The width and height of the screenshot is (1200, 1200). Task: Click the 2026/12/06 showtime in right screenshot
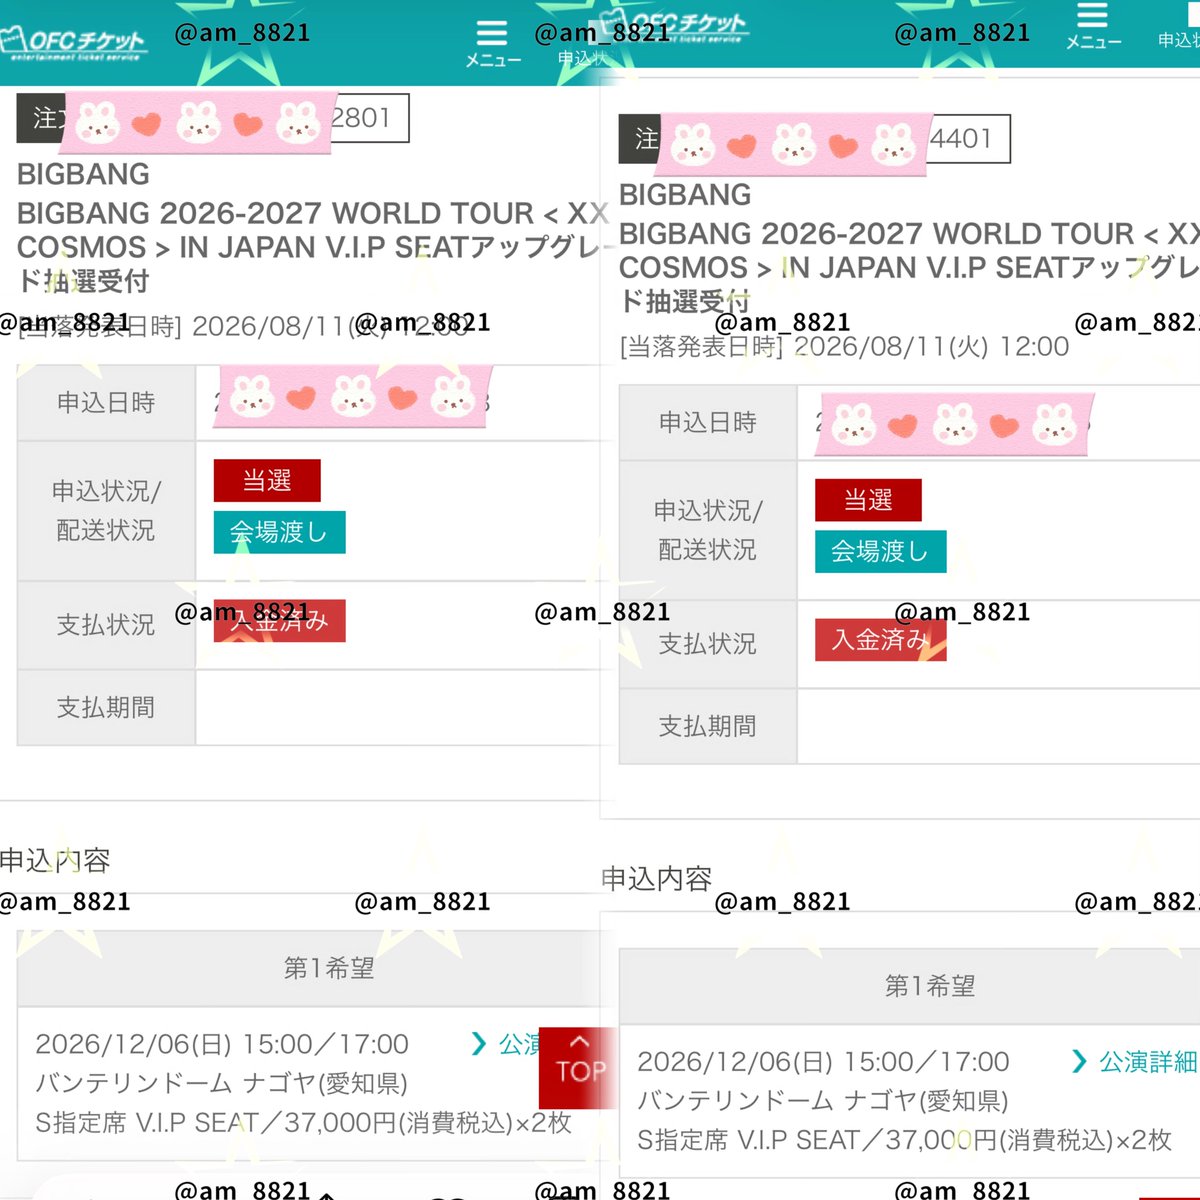[x=823, y=1062]
